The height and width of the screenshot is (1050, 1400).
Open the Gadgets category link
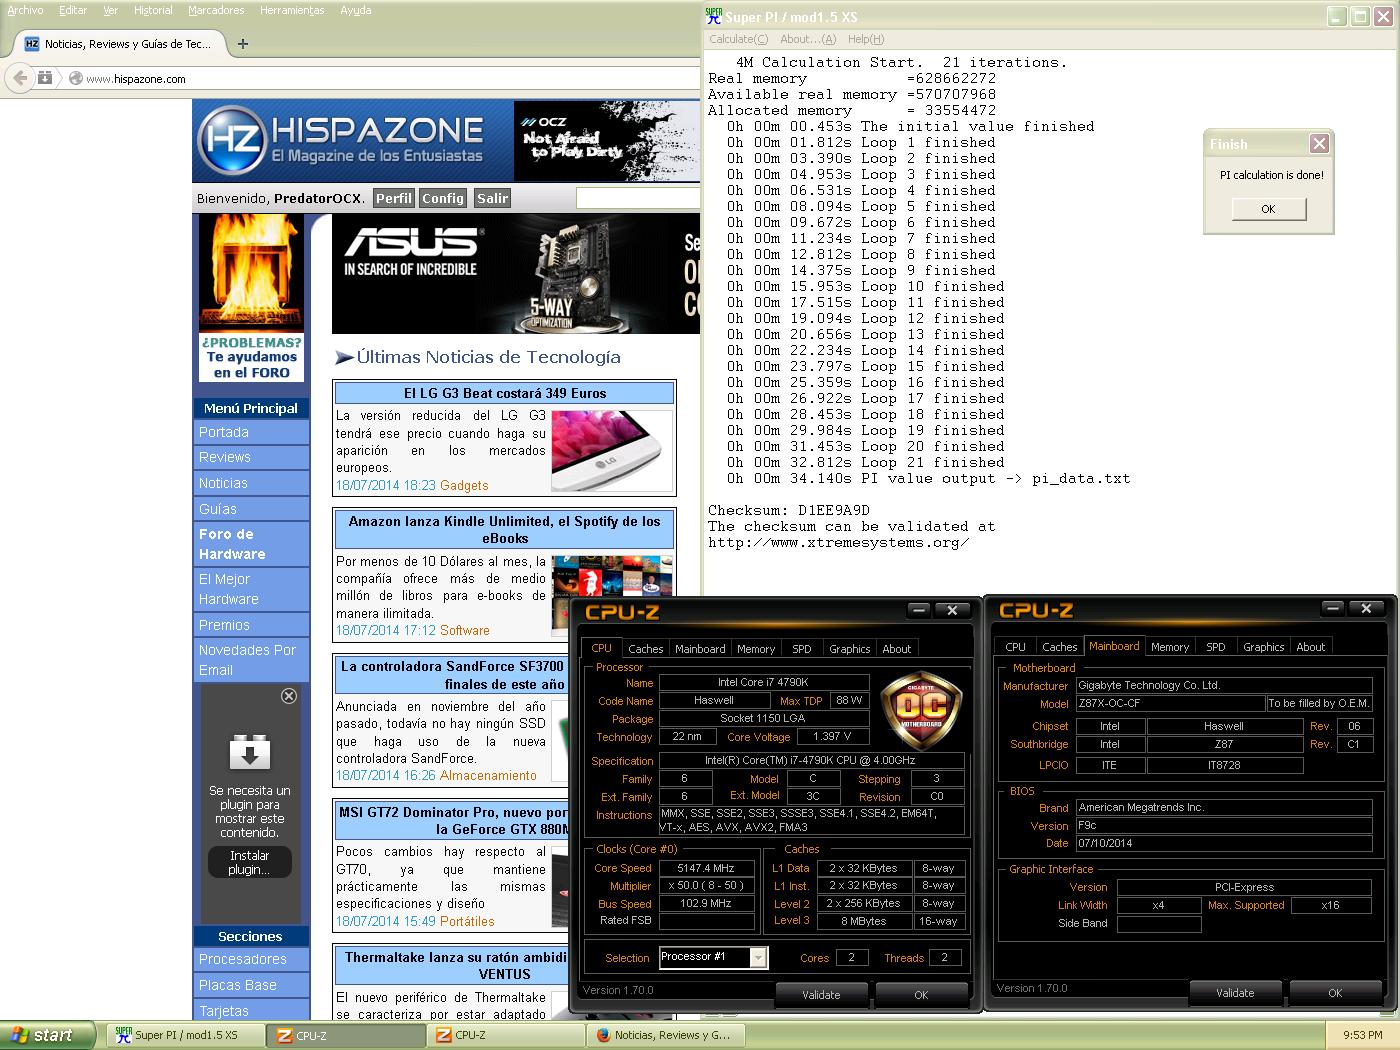click(x=464, y=485)
